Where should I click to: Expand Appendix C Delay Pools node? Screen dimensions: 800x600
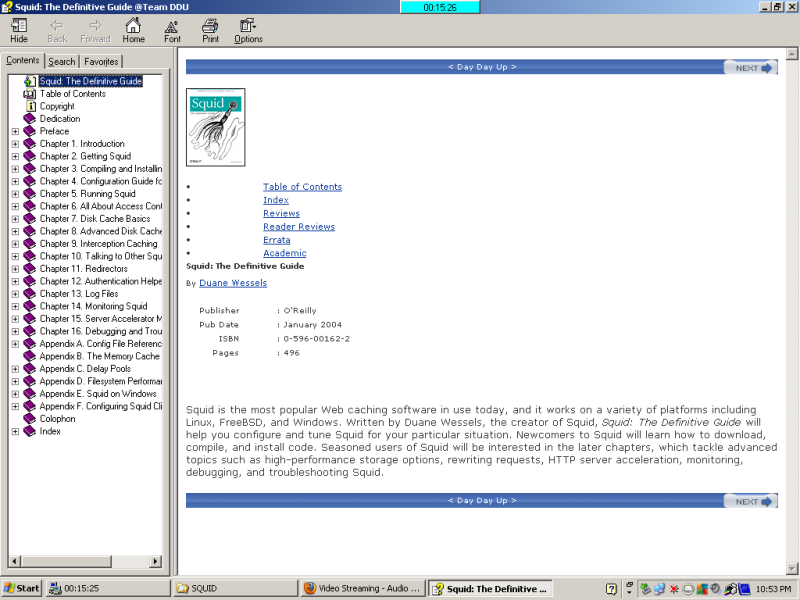(15, 369)
